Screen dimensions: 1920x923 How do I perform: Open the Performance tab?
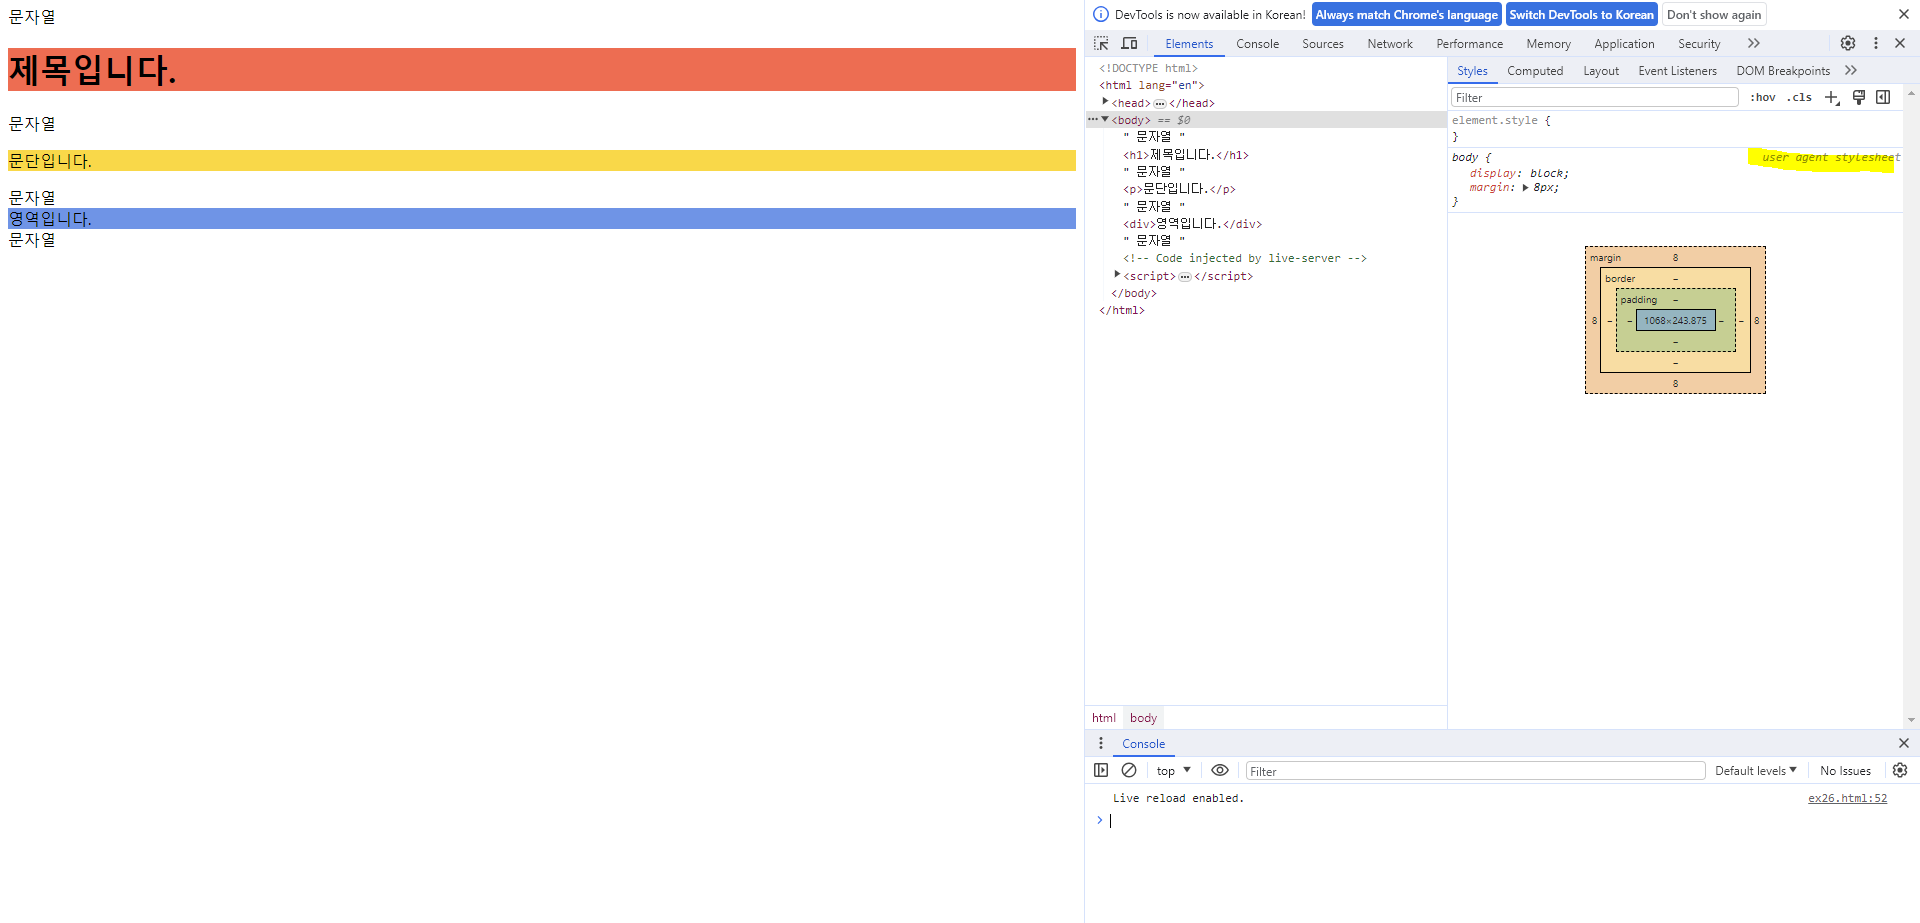coord(1469,43)
